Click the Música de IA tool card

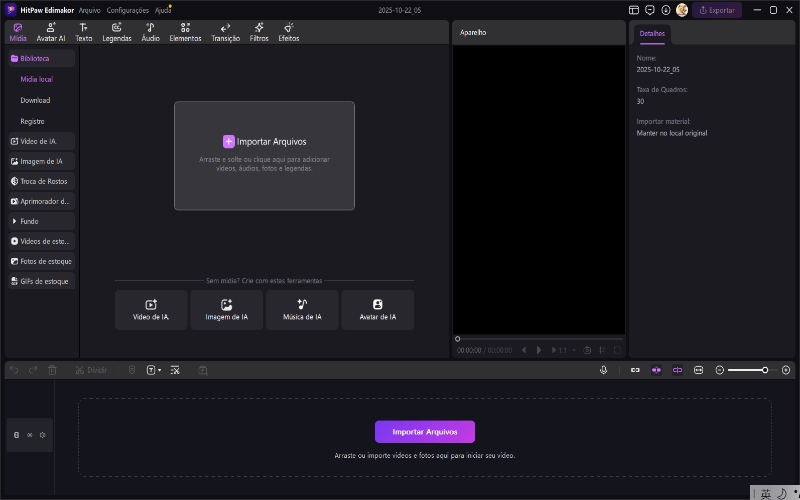tap(302, 310)
